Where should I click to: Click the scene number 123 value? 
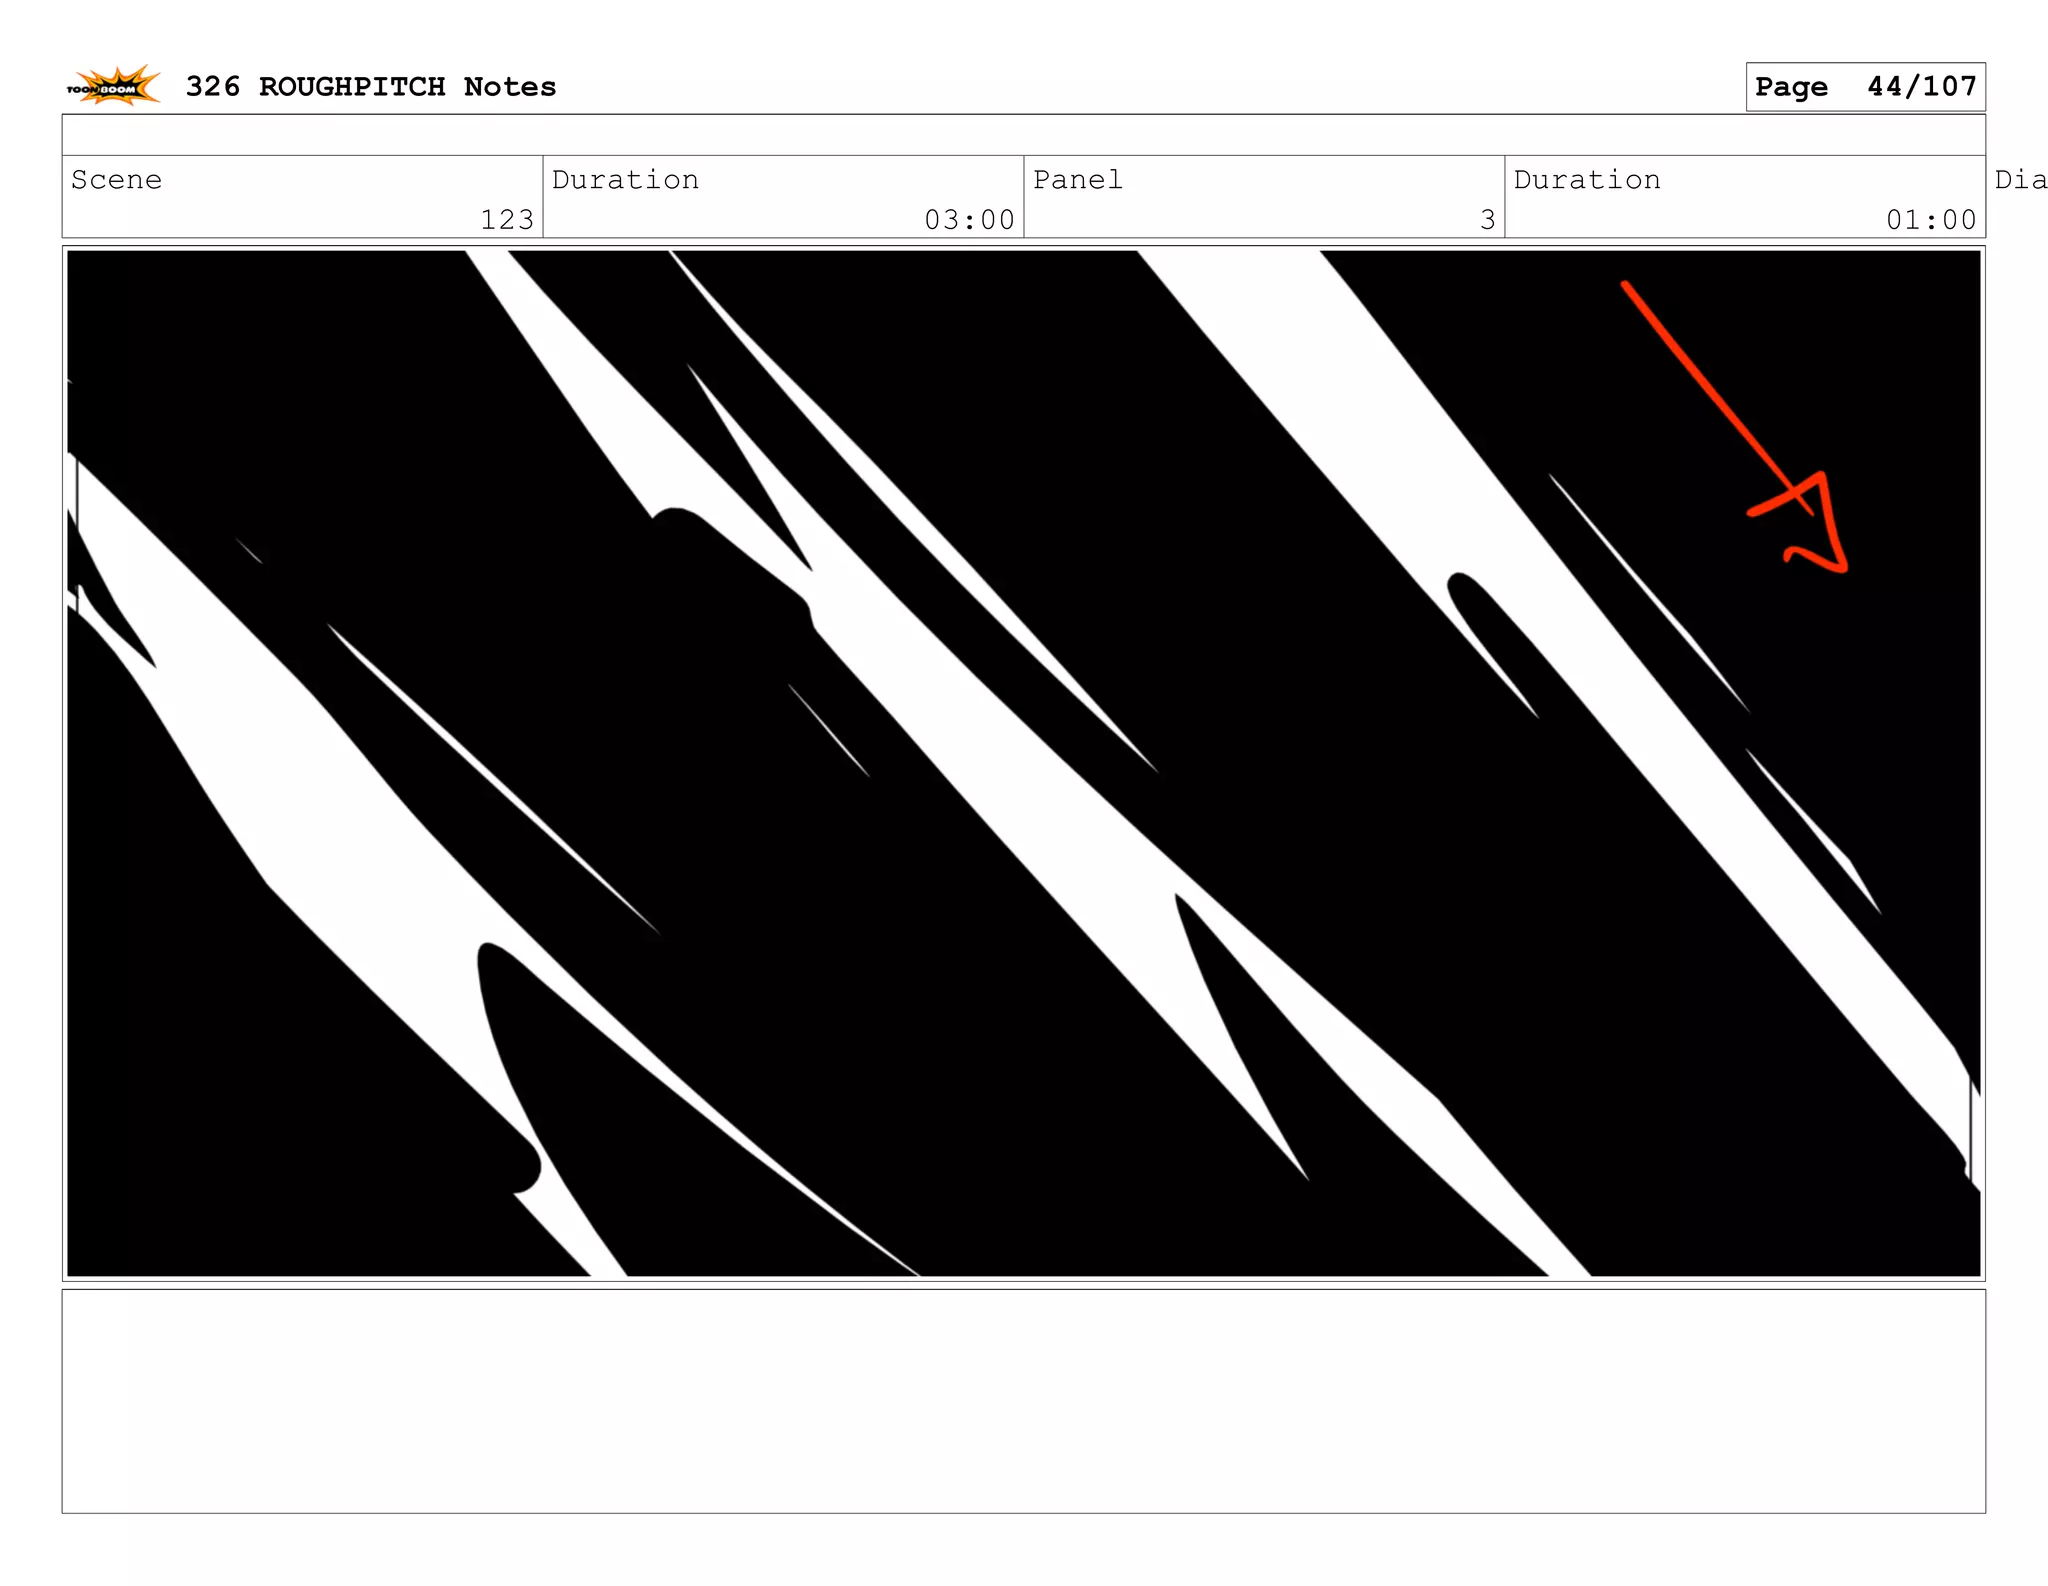507,219
